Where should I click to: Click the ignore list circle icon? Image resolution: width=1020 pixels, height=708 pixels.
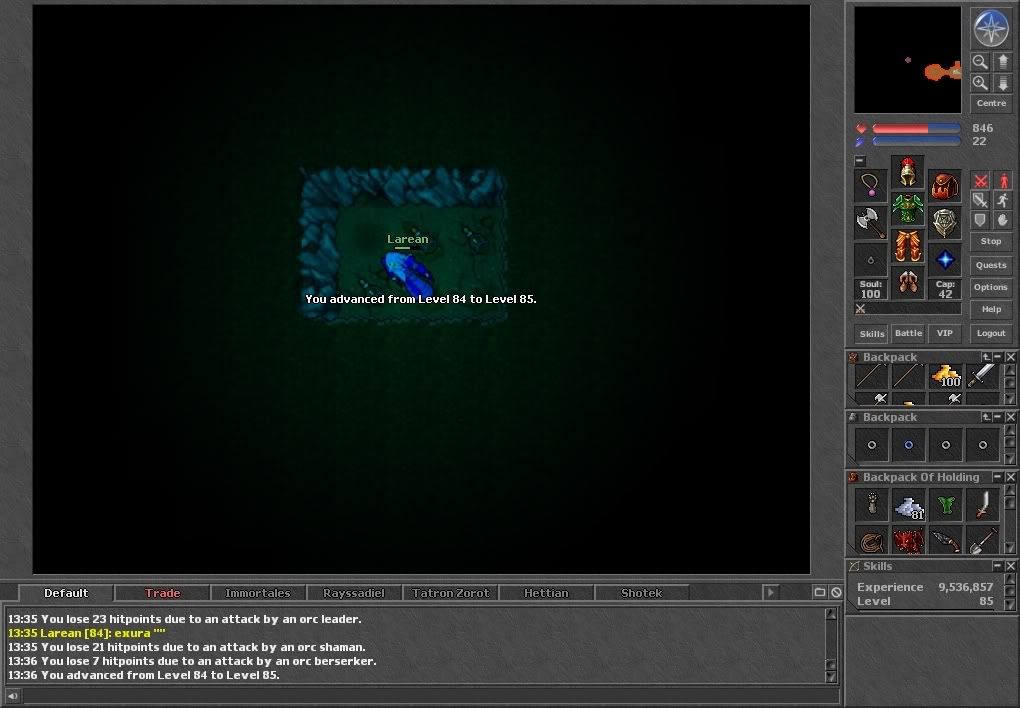coord(836,592)
